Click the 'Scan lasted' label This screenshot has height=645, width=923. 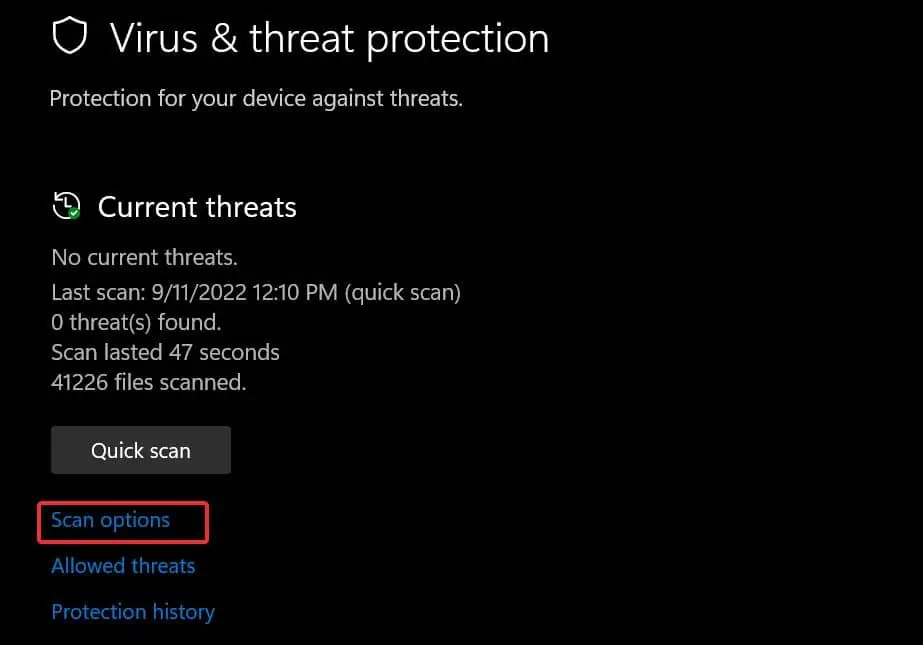point(107,353)
